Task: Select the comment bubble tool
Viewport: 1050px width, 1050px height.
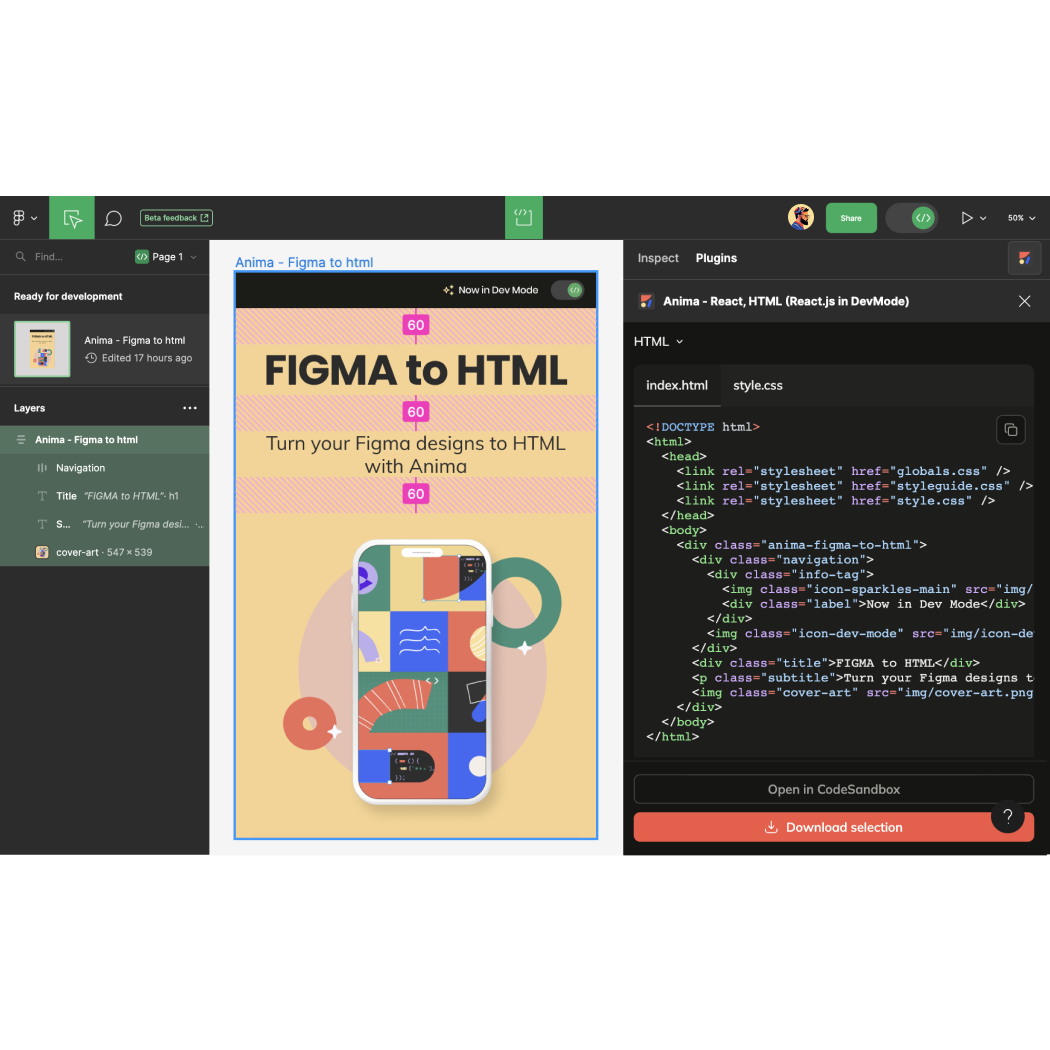Action: click(114, 218)
